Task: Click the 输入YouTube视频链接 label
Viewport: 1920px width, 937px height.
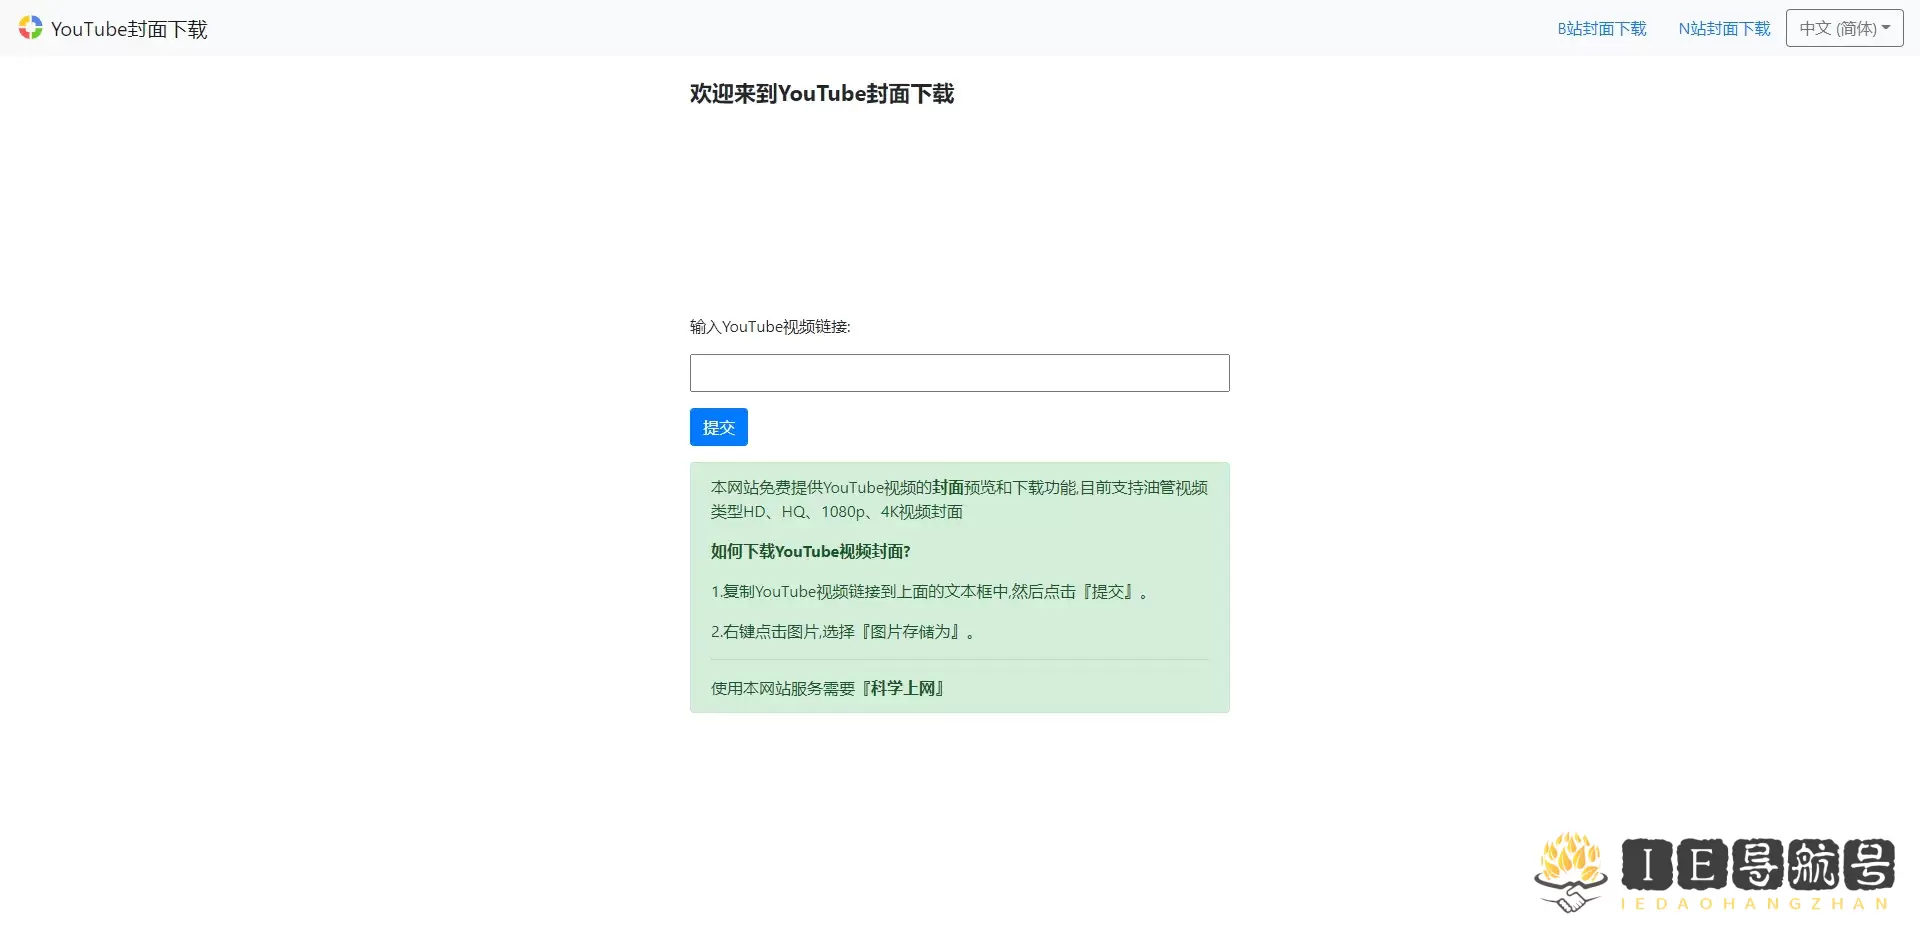Action: [x=769, y=326]
